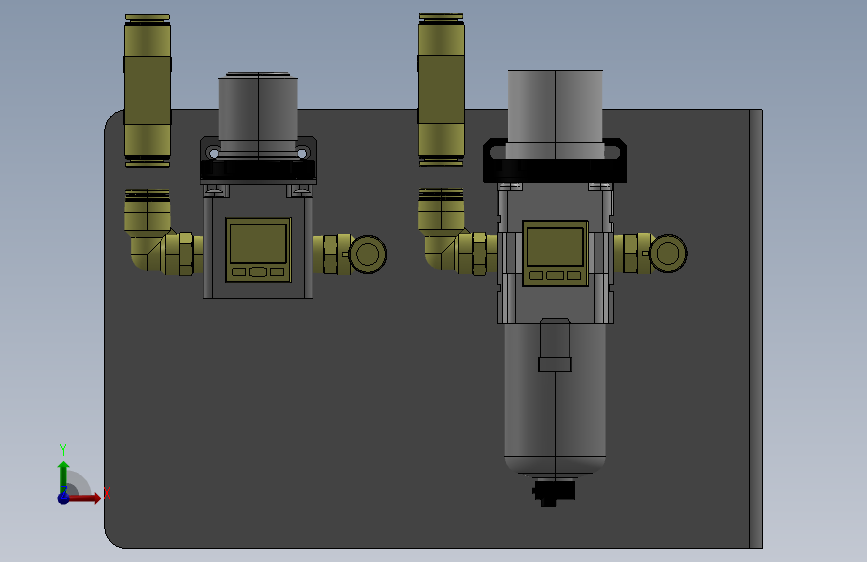Viewport: 867px width, 562px height.
Task: Select the left regulator's digital pressure display
Action: pos(258,250)
